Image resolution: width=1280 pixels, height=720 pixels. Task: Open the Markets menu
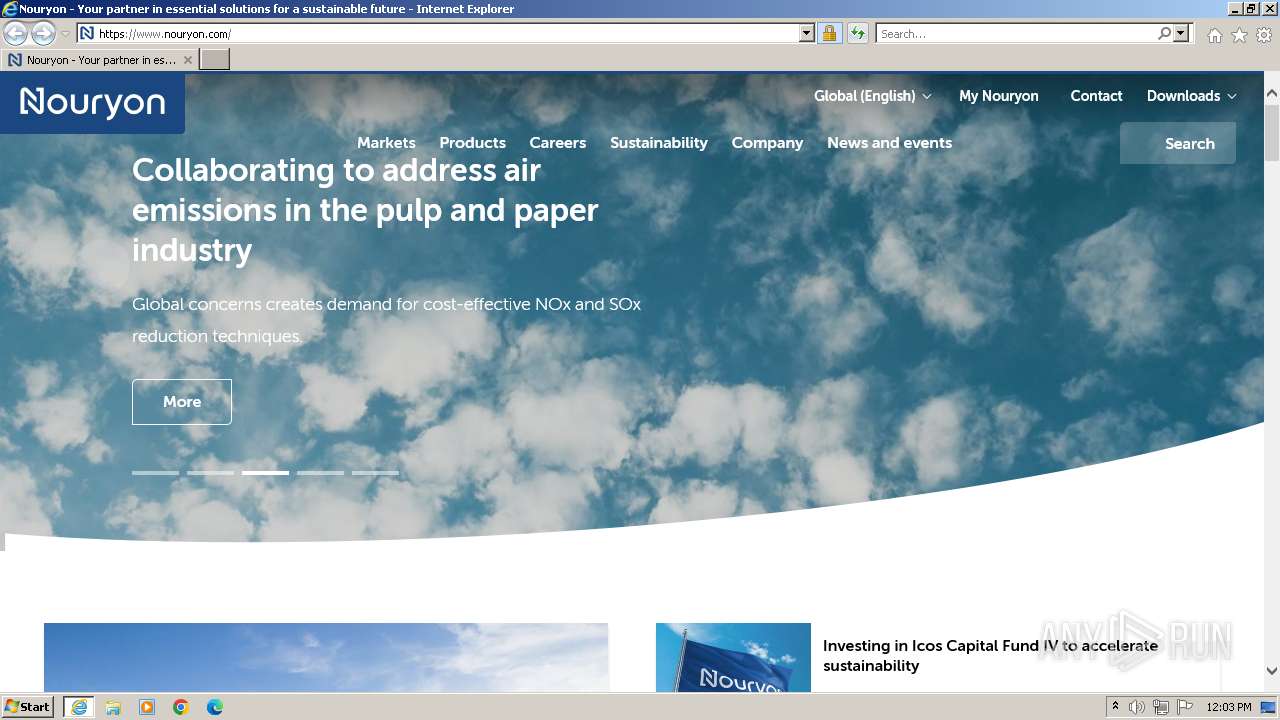point(386,143)
